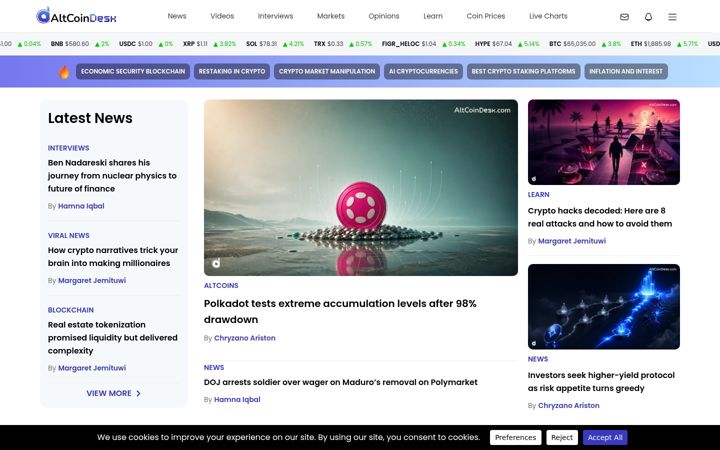720x450 pixels.
Task: Click FIGR_HELOC ticker entry
Action: (x=423, y=44)
